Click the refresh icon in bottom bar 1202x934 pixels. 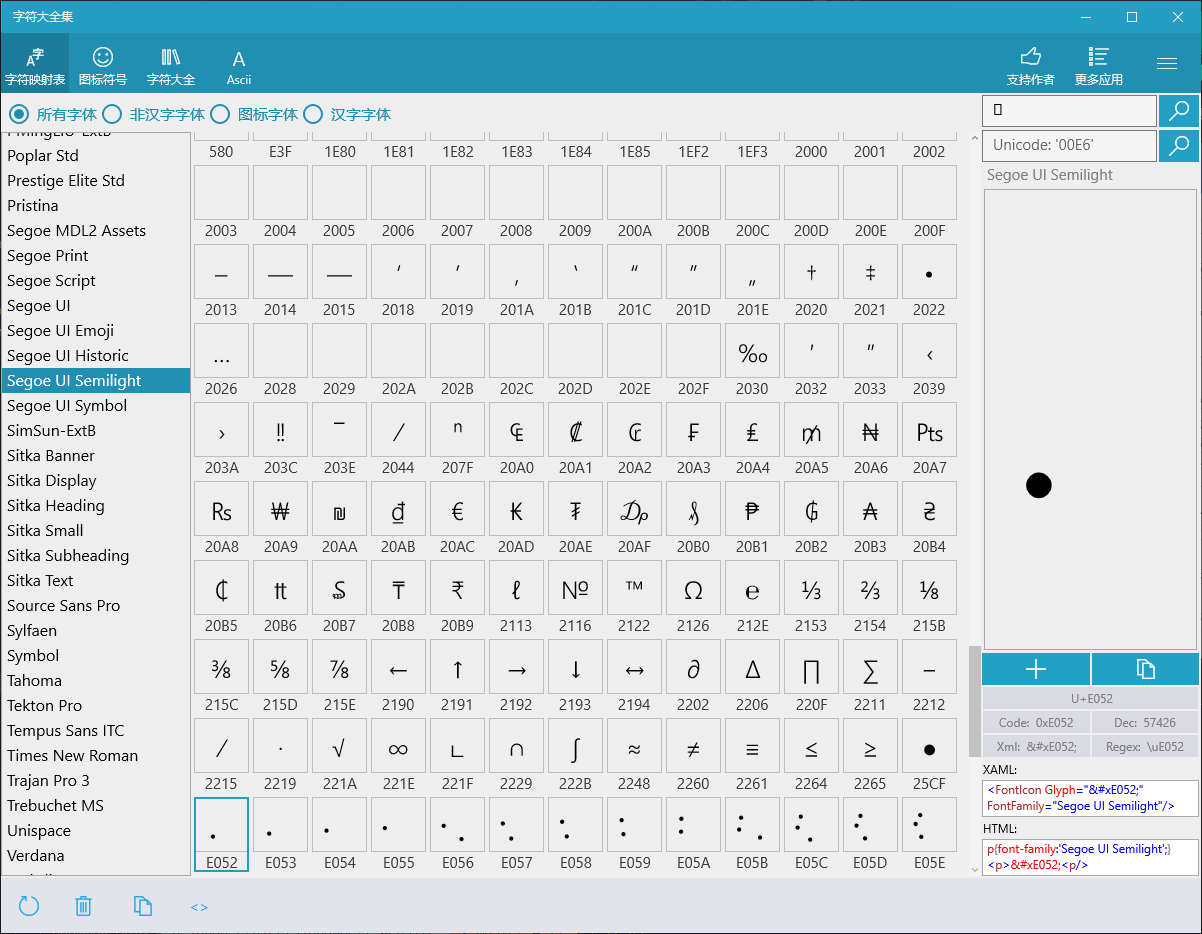click(29, 906)
